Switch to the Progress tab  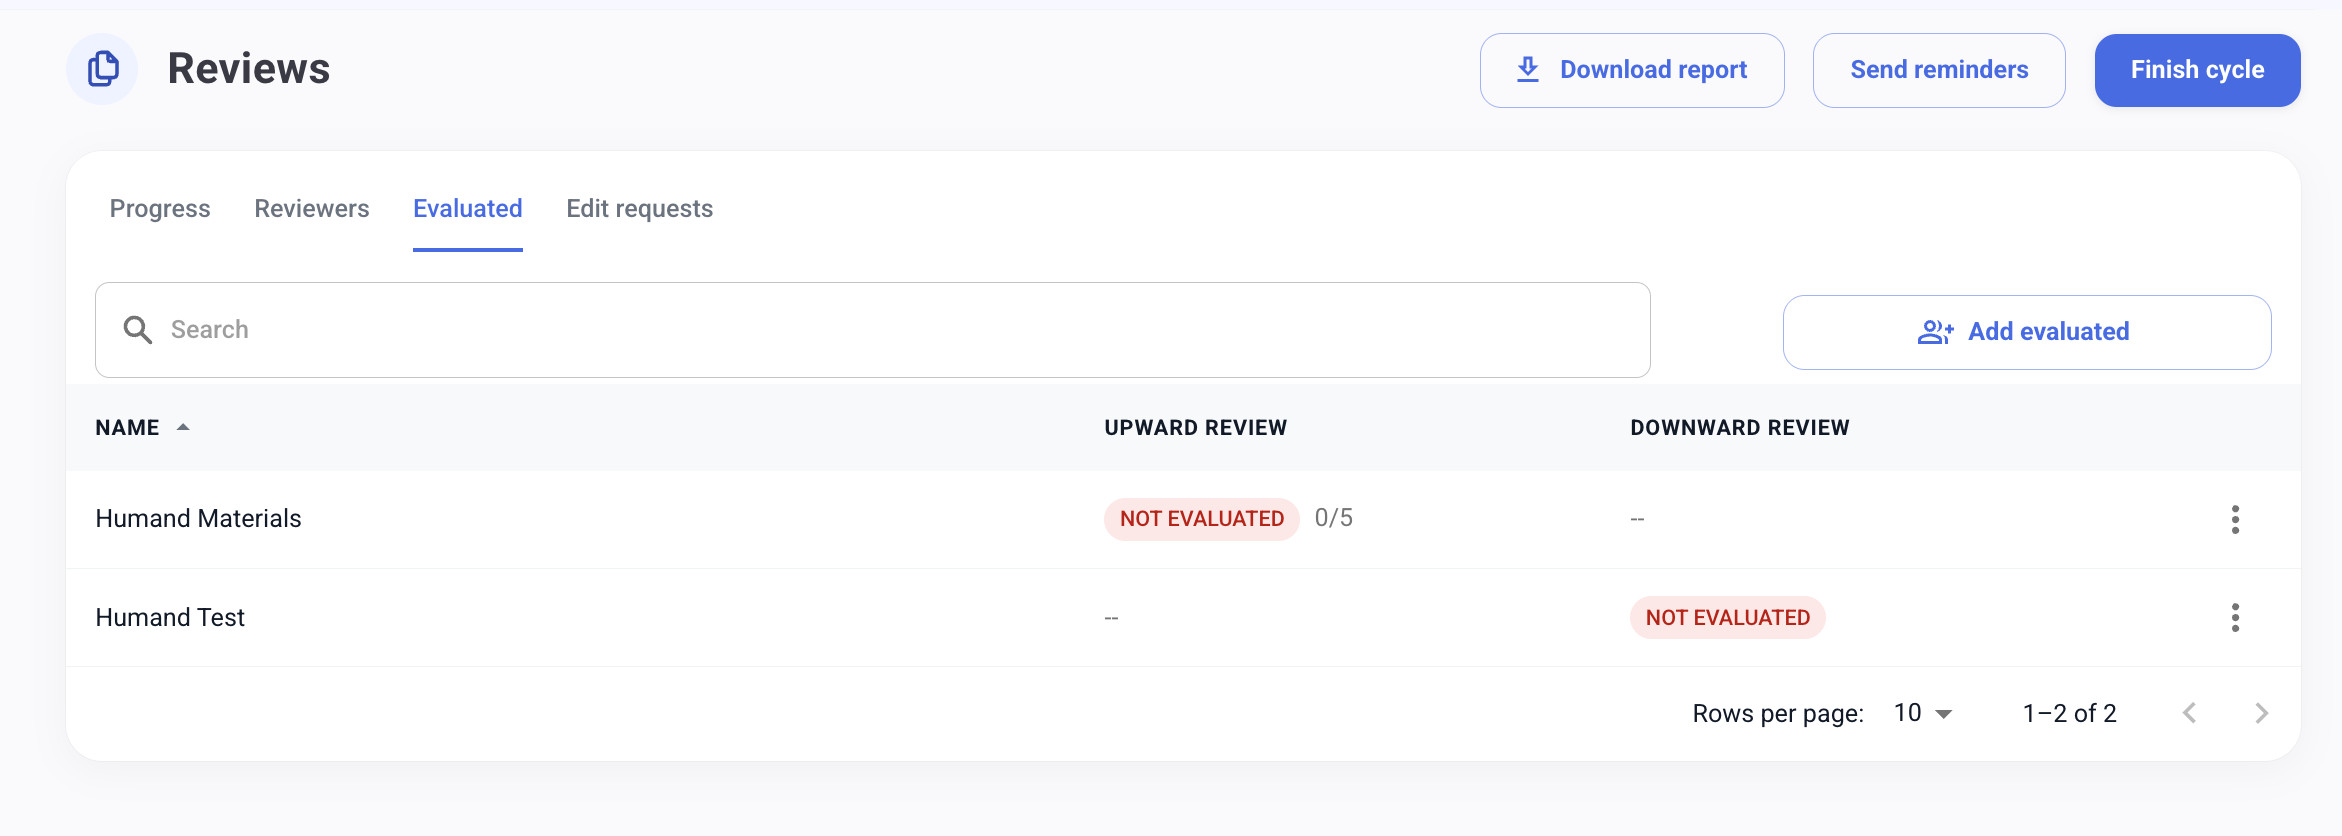click(160, 209)
